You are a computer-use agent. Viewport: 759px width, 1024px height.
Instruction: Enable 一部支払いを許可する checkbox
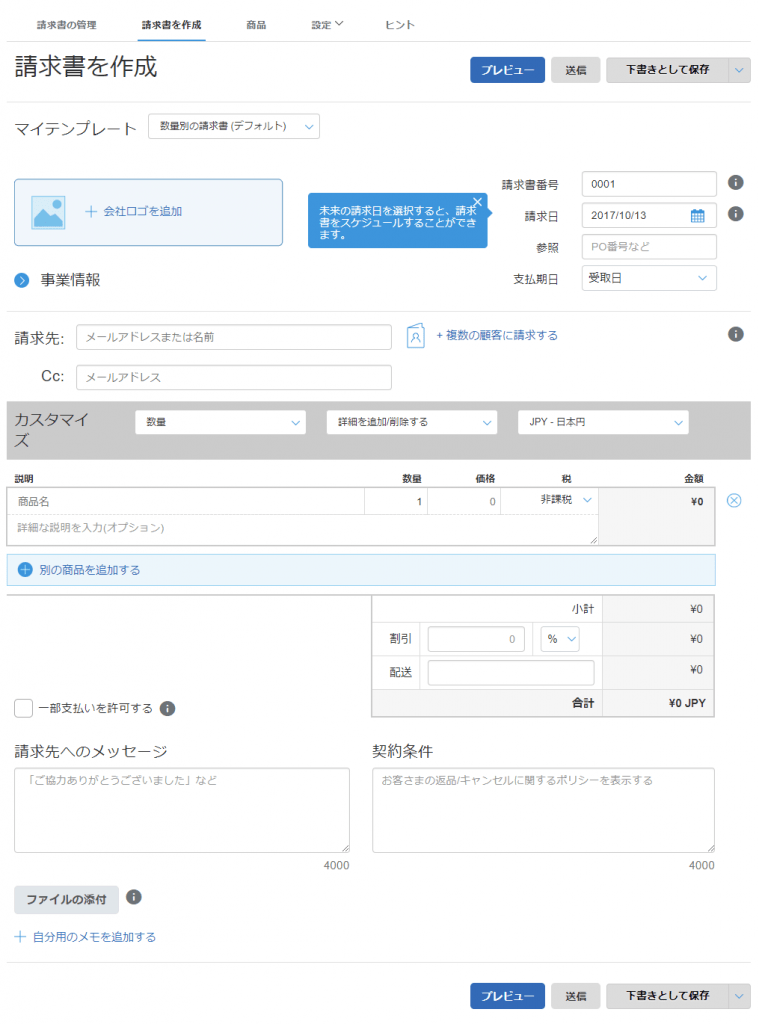24,709
